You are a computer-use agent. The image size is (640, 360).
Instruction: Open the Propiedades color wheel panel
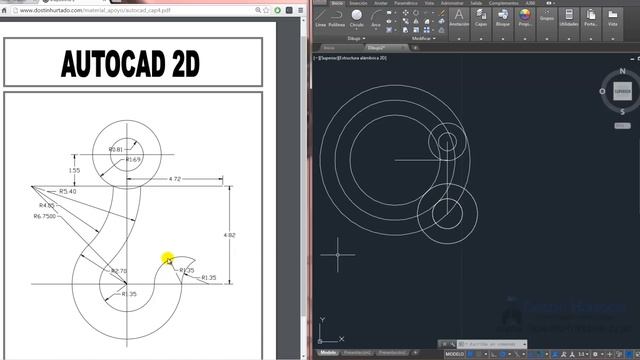(525, 18)
